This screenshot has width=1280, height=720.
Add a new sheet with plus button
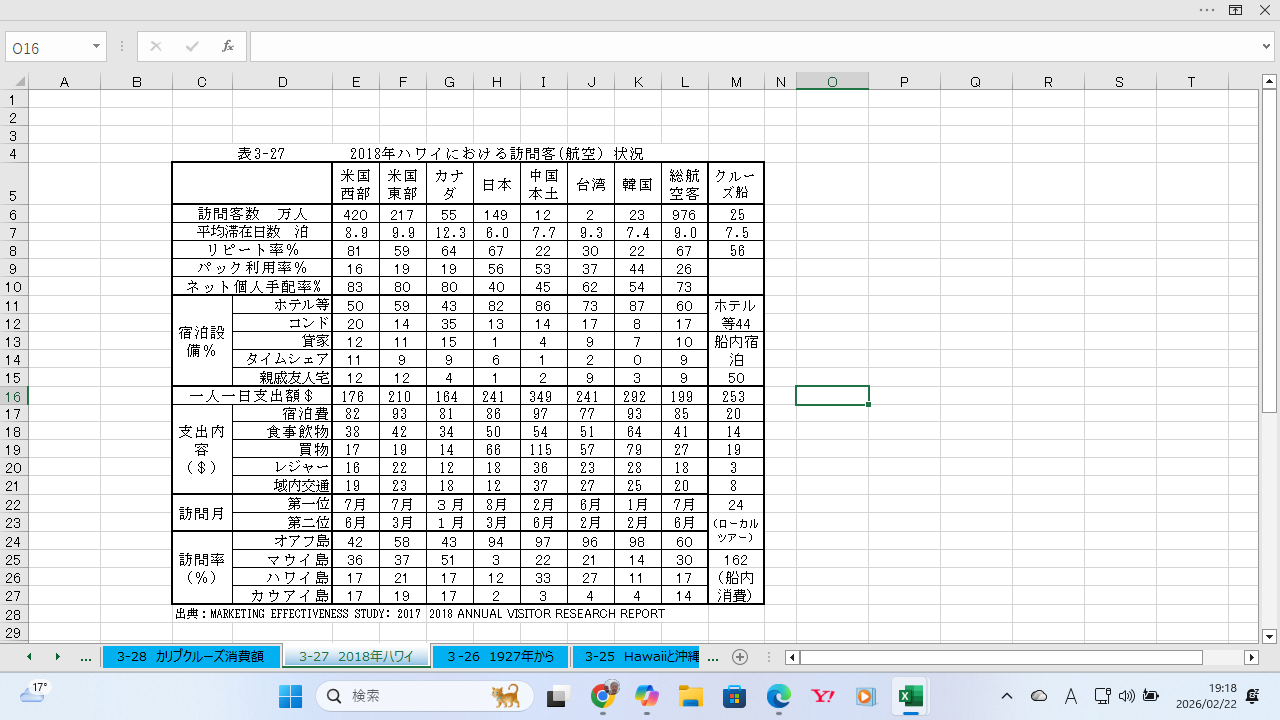740,657
